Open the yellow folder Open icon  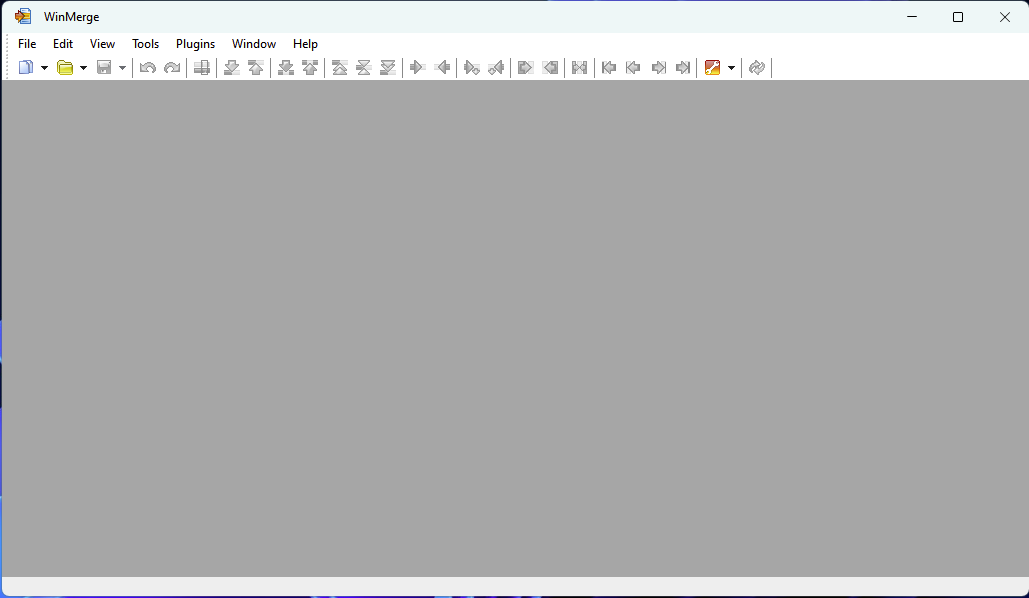pyautogui.click(x=65, y=68)
